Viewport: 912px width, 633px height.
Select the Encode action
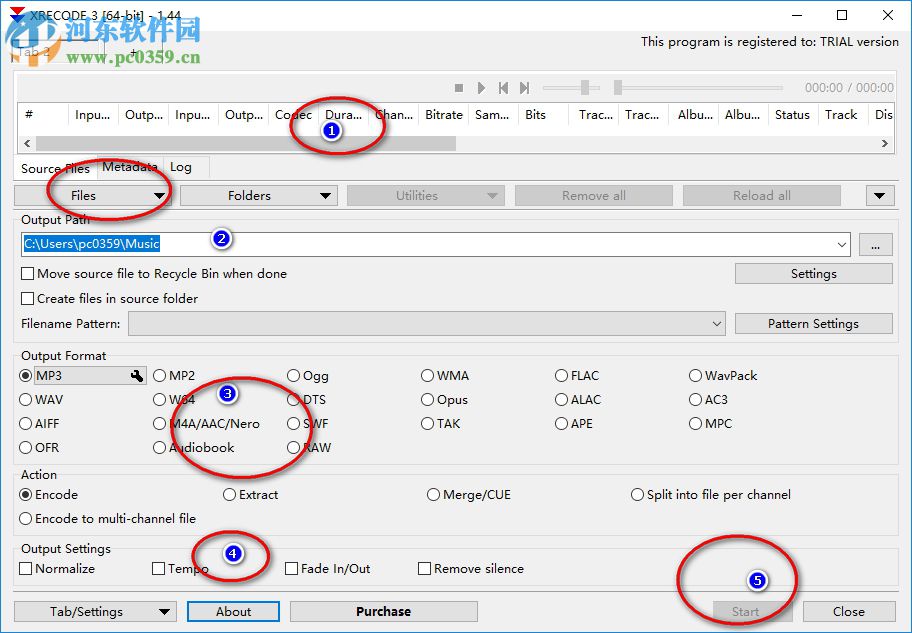pos(26,495)
